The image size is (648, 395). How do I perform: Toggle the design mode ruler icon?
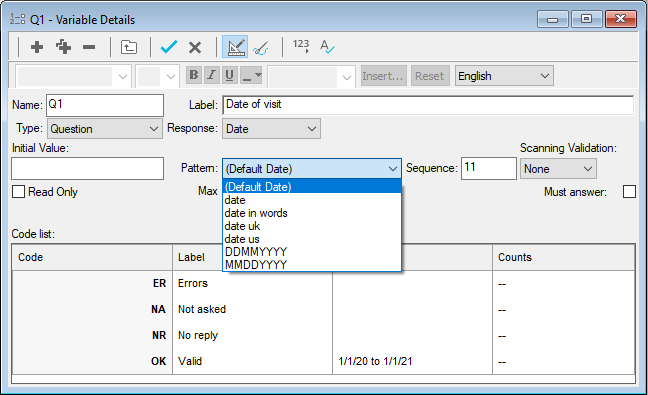click(235, 46)
